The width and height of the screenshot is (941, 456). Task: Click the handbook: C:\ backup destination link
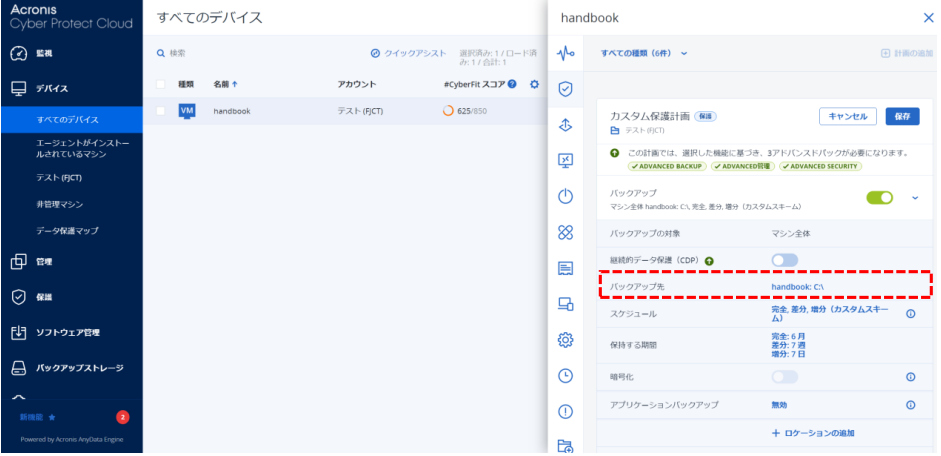797,287
